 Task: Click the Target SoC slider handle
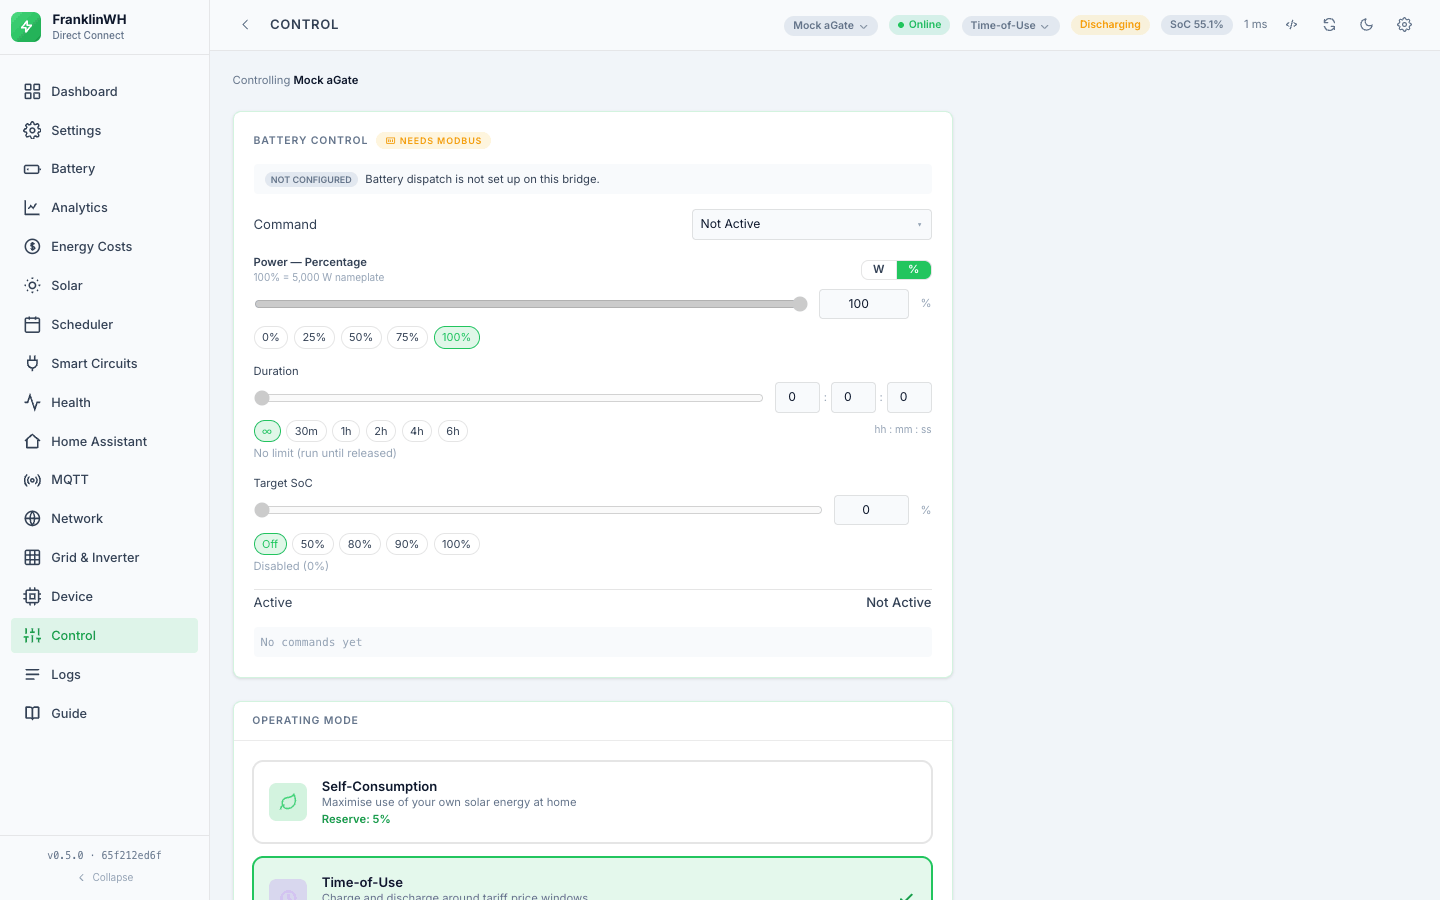pos(262,510)
